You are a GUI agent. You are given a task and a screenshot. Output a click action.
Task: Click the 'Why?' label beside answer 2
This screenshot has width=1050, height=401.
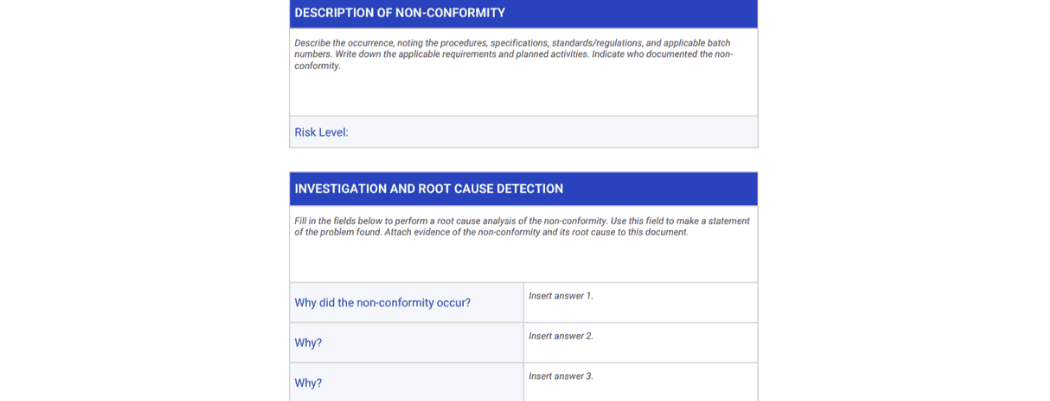click(x=308, y=343)
